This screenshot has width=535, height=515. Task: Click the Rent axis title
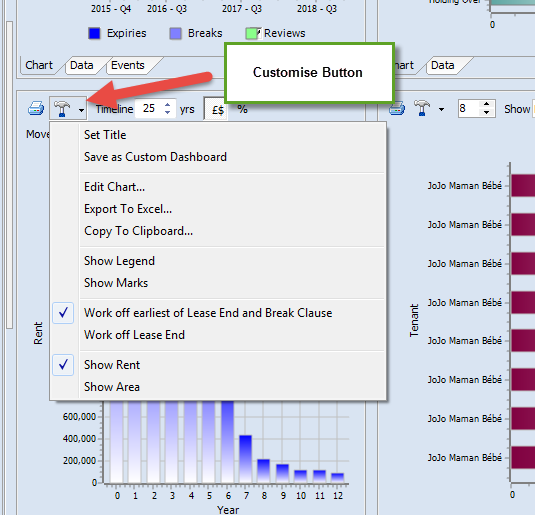point(38,333)
